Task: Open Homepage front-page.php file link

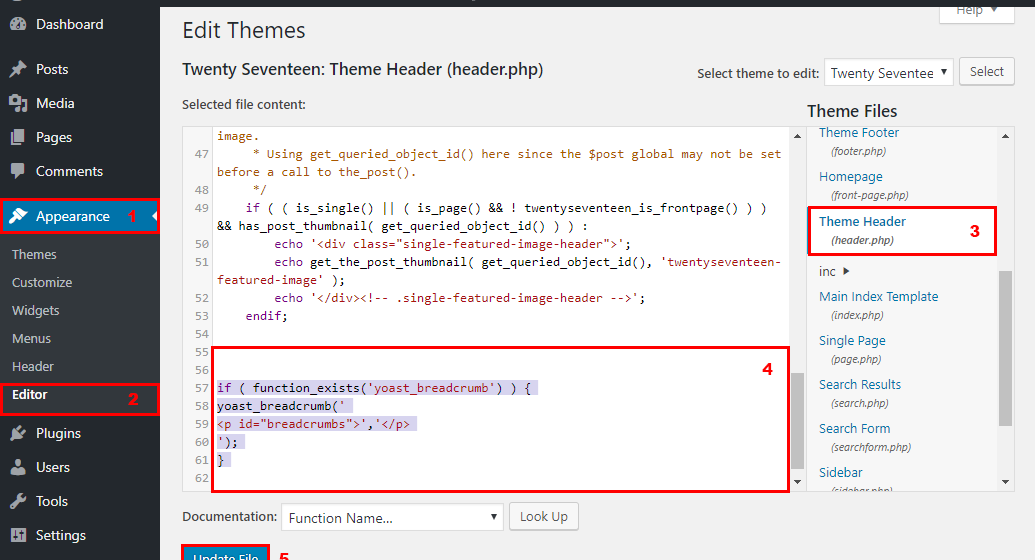Action: (850, 177)
